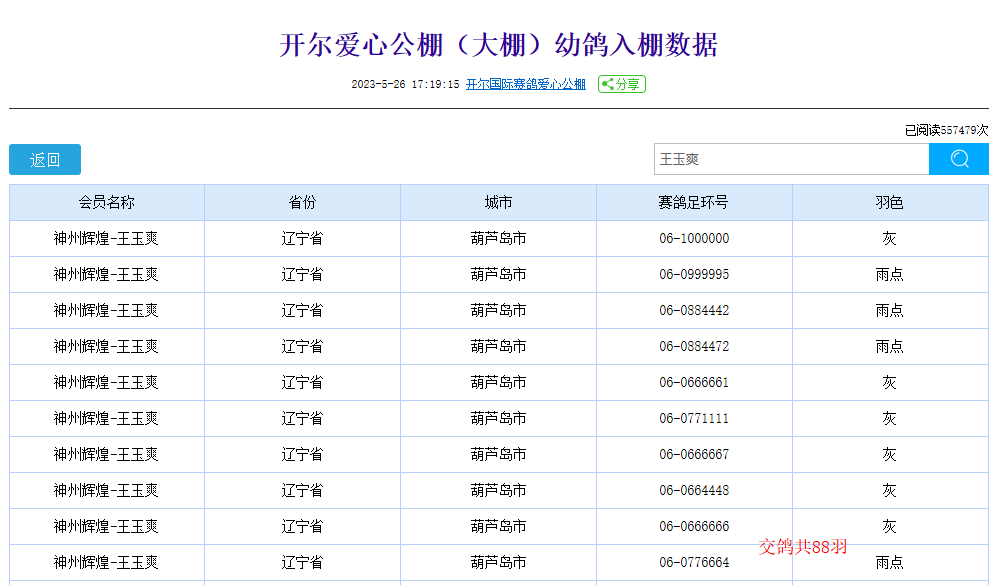Click ring number 06-0884472 in the table
Screen dimensions: 995x585
(694, 347)
